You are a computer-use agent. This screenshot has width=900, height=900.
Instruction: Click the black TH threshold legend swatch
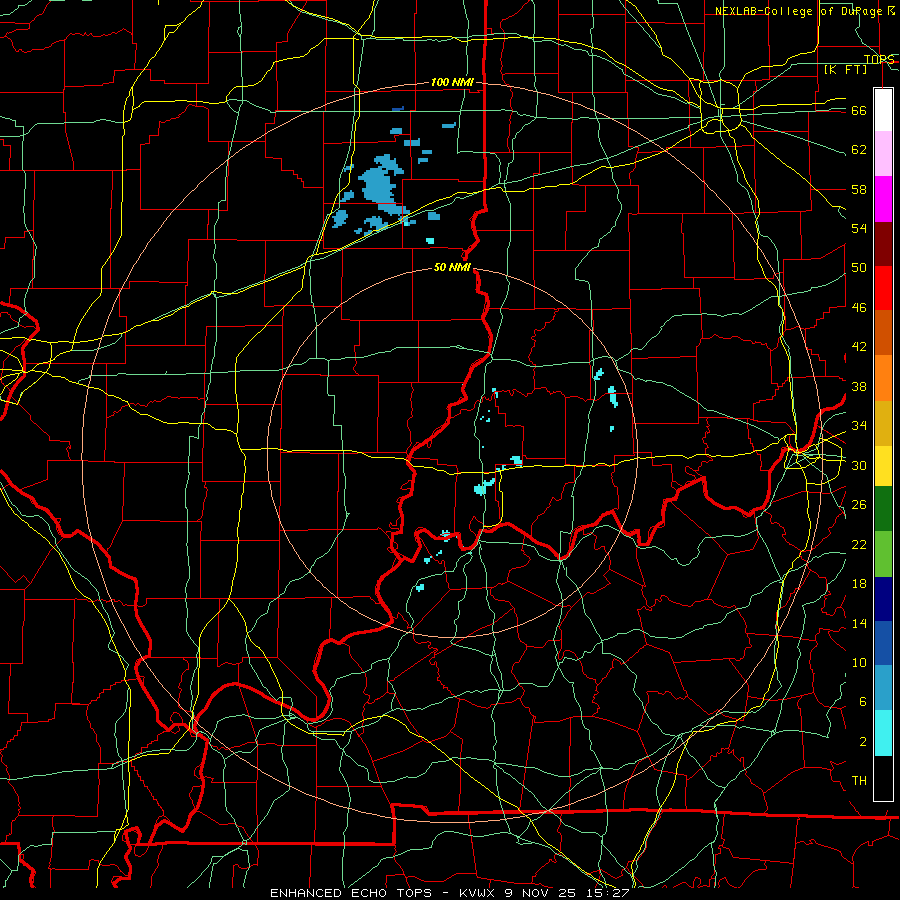(x=883, y=778)
